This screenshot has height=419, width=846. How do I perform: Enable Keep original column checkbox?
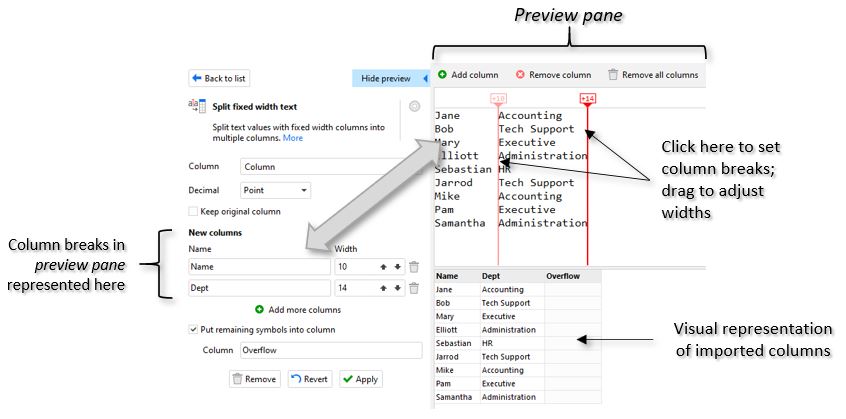(x=194, y=211)
